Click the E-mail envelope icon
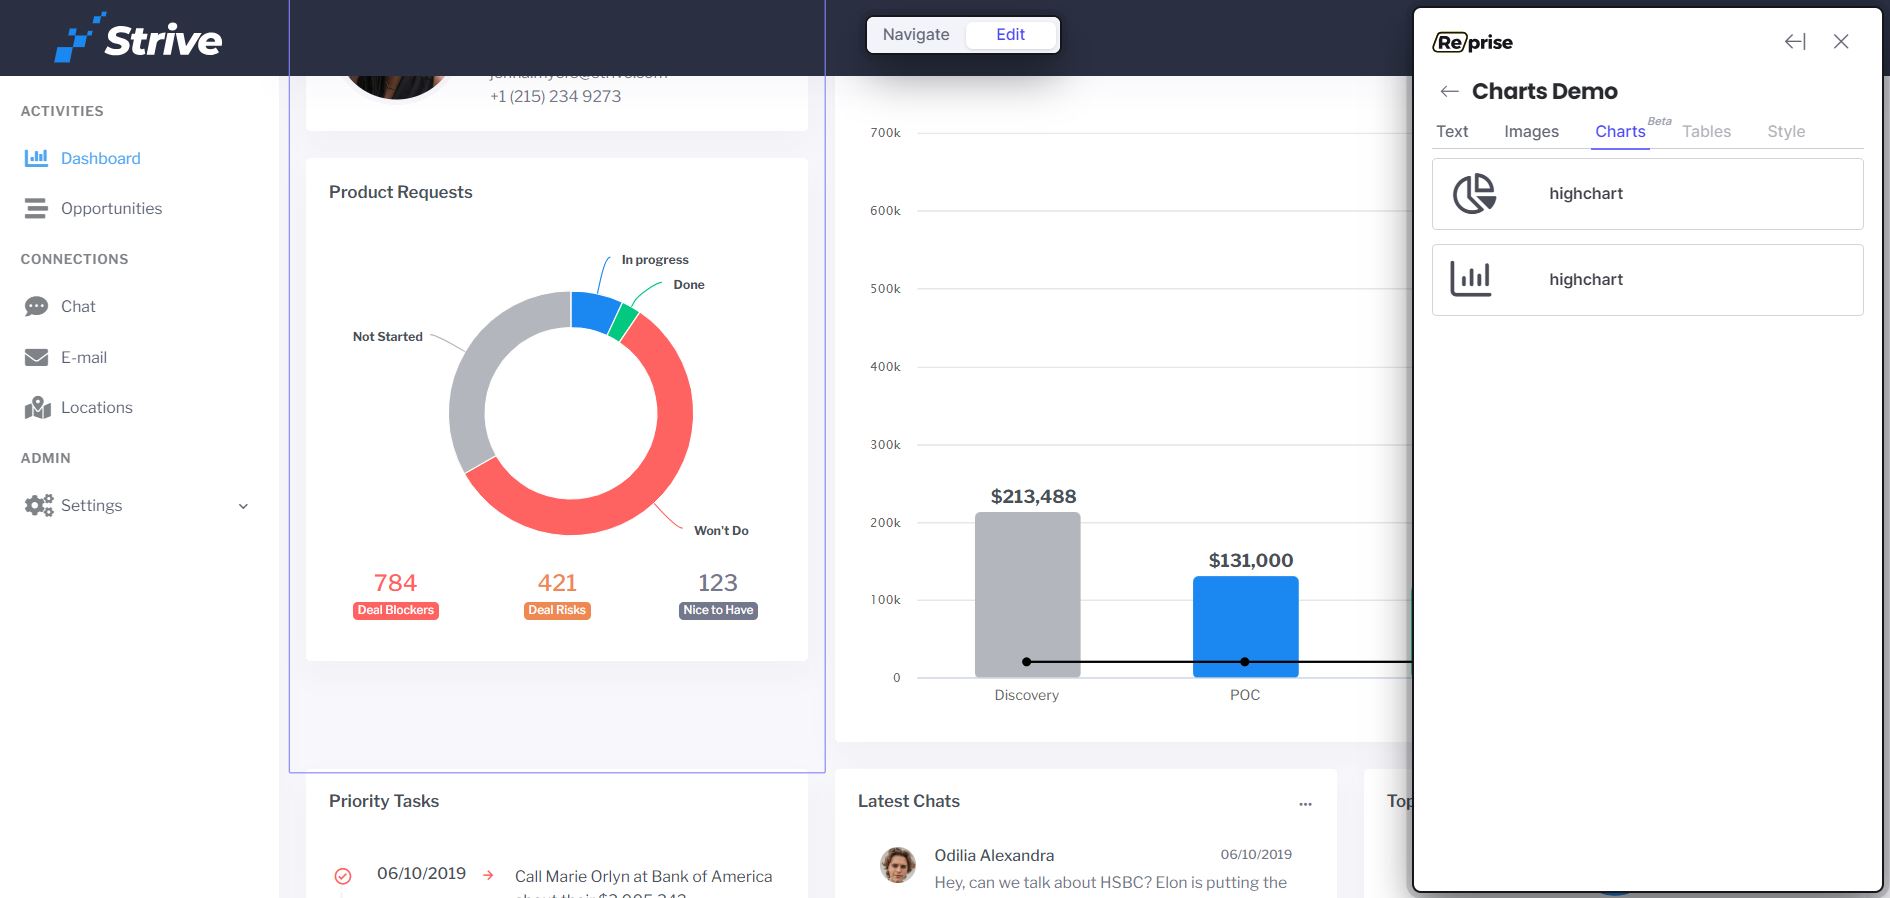 [x=36, y=357]
